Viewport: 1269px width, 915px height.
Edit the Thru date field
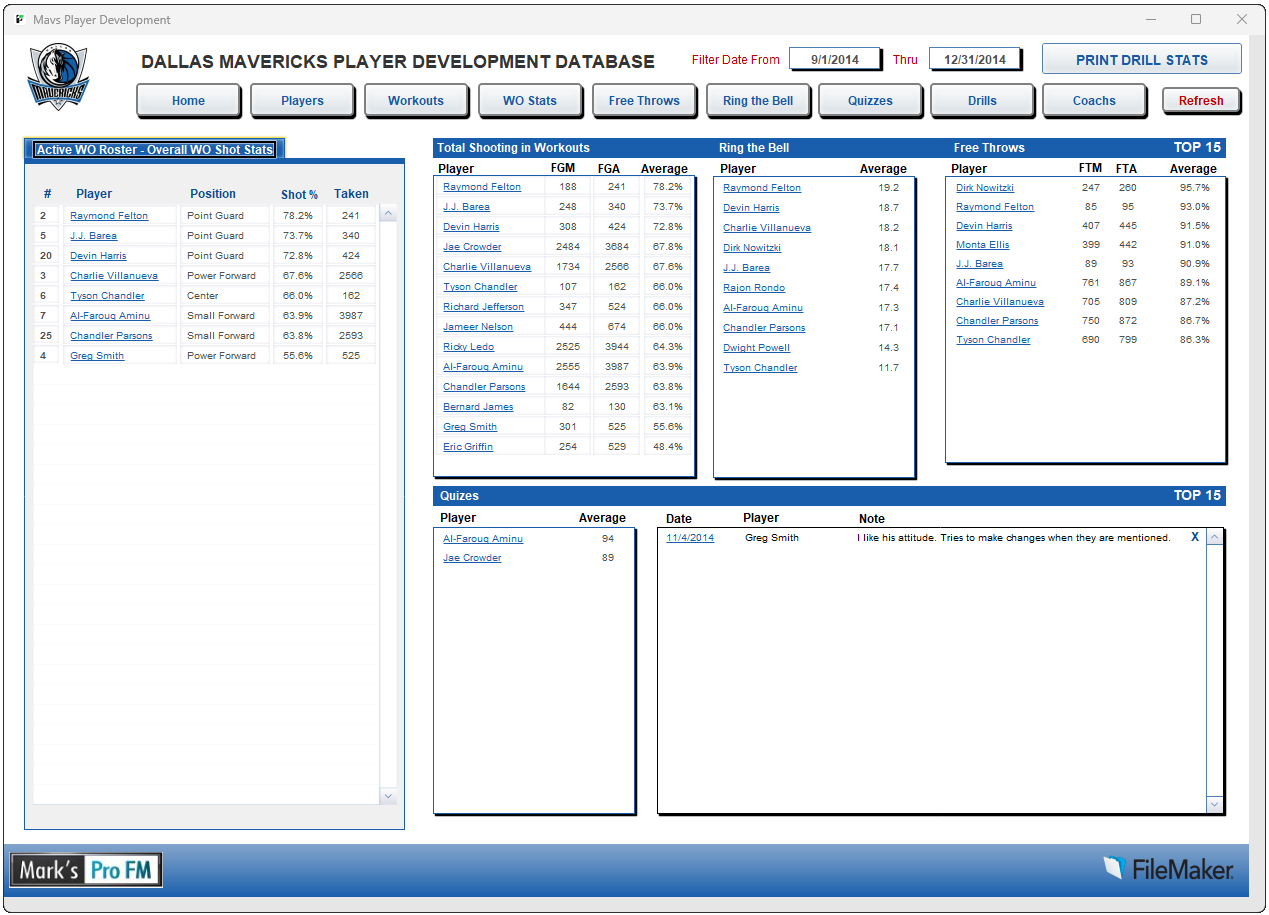coord(975,60)
